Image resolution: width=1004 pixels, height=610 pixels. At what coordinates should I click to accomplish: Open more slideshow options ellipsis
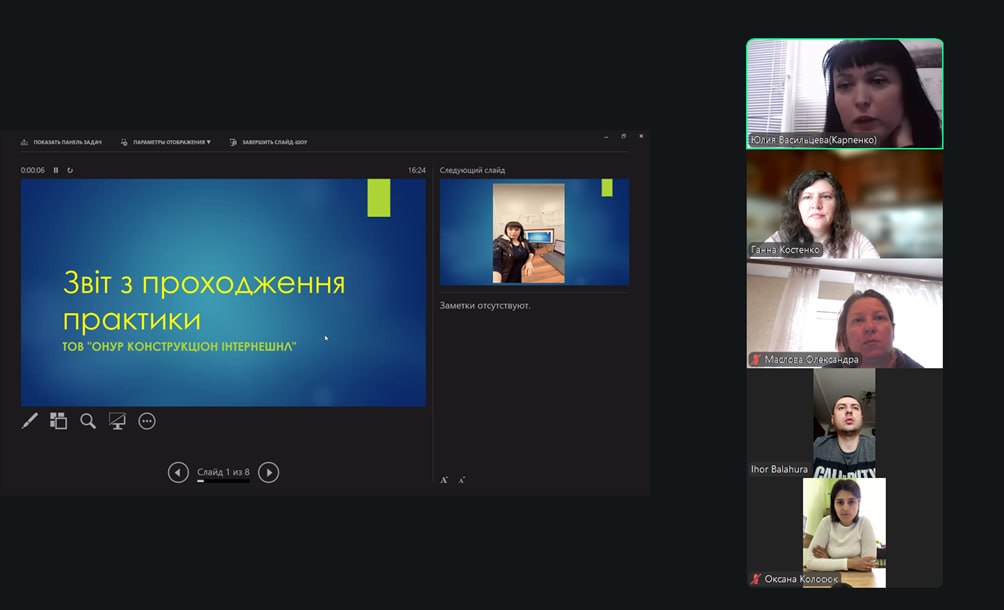pyautogui.click(x=147, y=421)
